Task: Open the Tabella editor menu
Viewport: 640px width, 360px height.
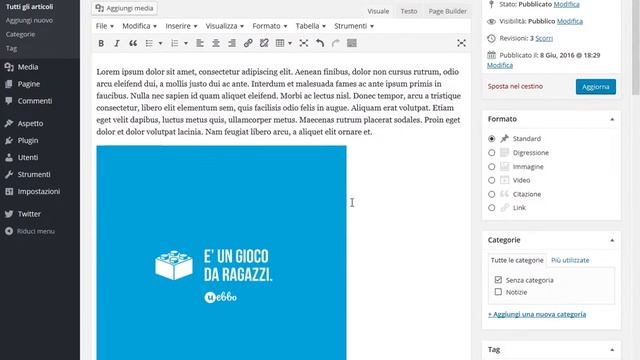Action: coord(311,26)
